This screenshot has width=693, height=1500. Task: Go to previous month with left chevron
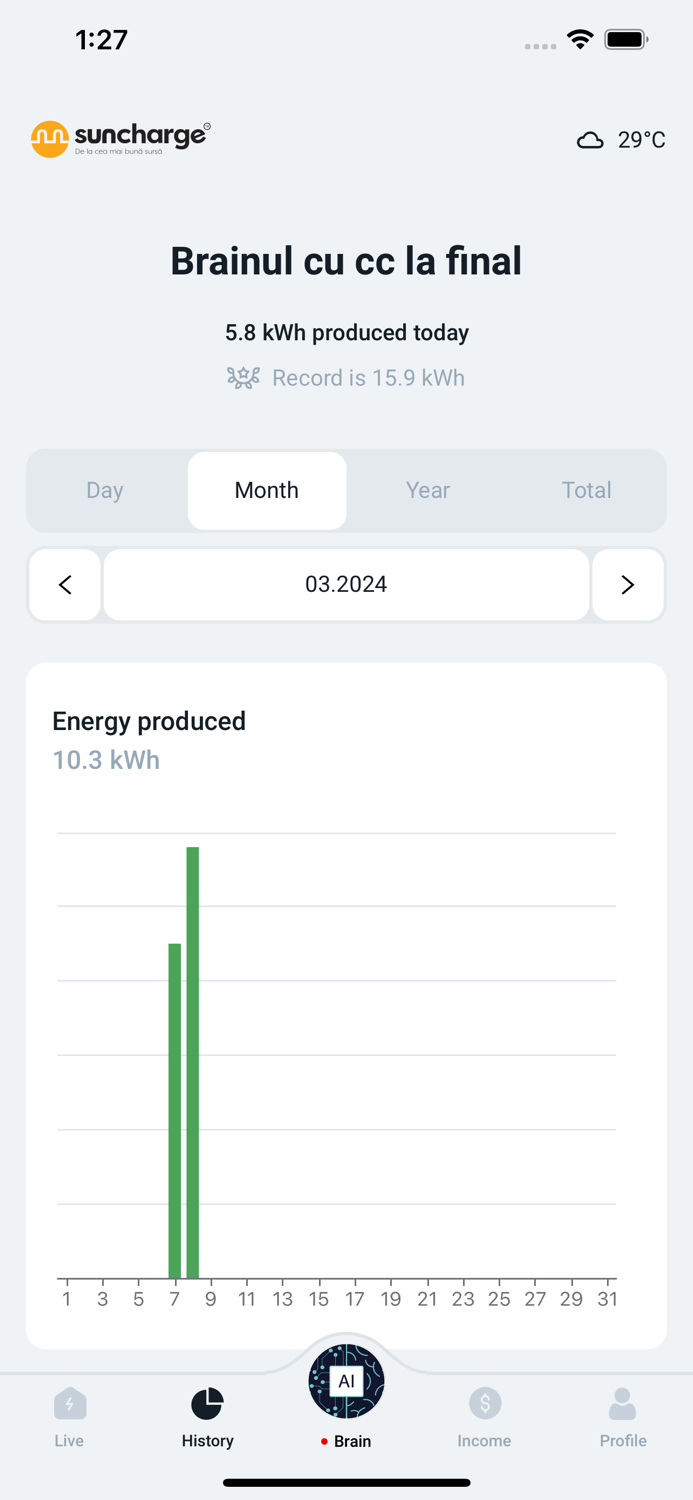pos(64,585)
